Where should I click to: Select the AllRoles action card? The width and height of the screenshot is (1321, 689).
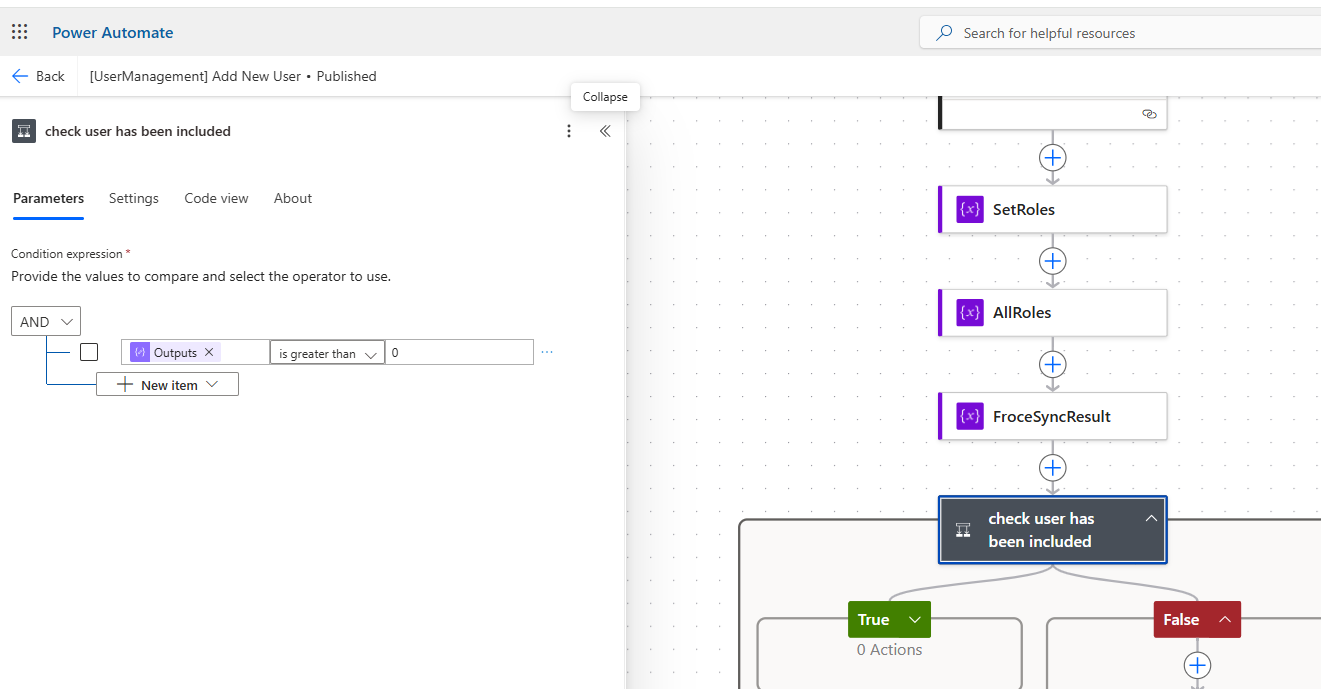point(1053,312)
